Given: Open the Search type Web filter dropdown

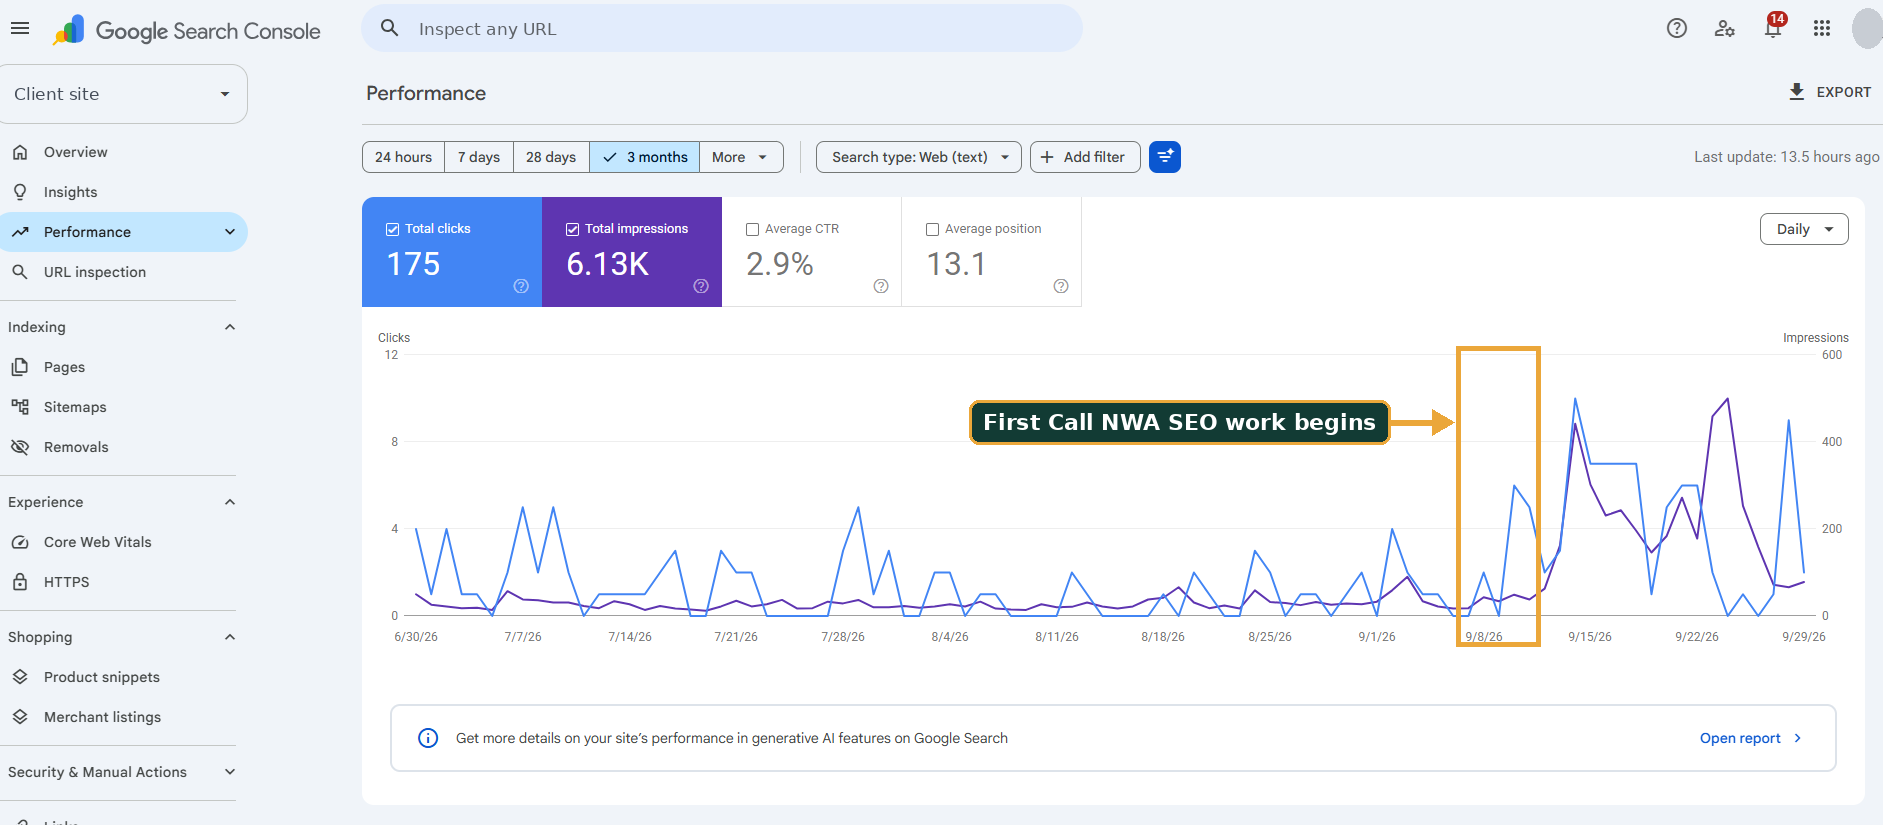Looking at the screenshot, I should click(x=919, y=157).
